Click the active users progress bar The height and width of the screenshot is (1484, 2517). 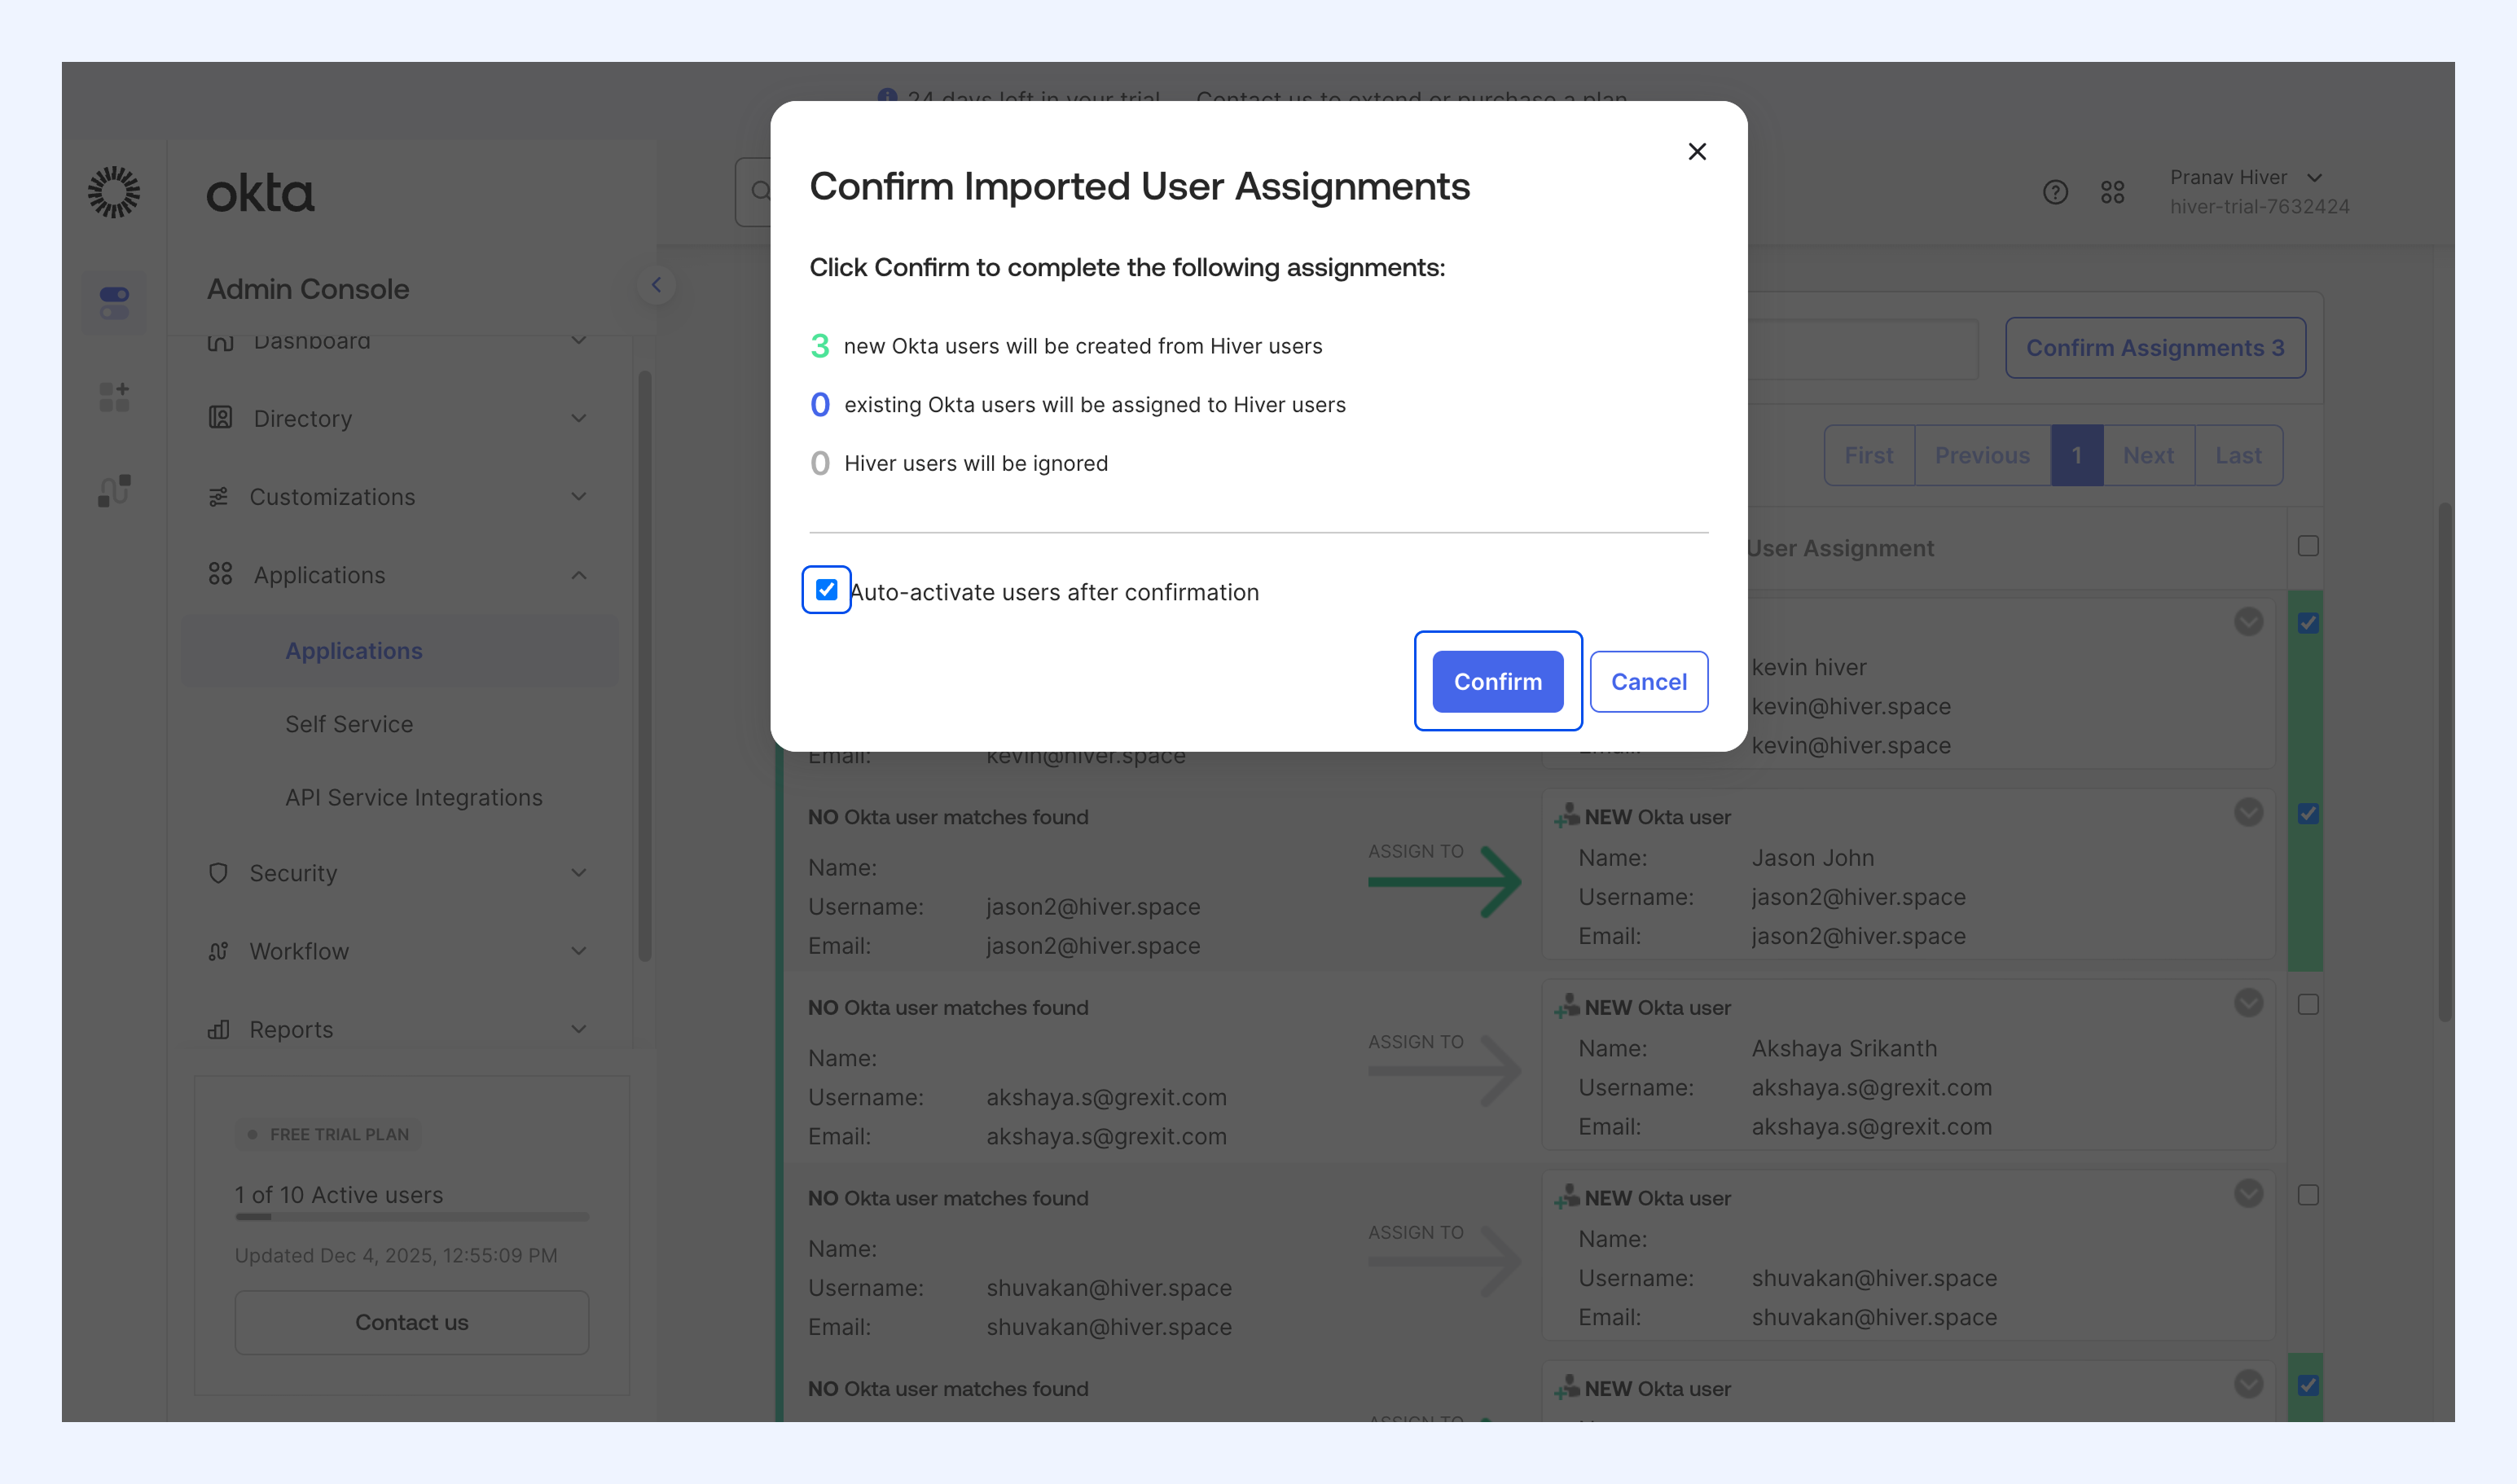coord(412,1217)
